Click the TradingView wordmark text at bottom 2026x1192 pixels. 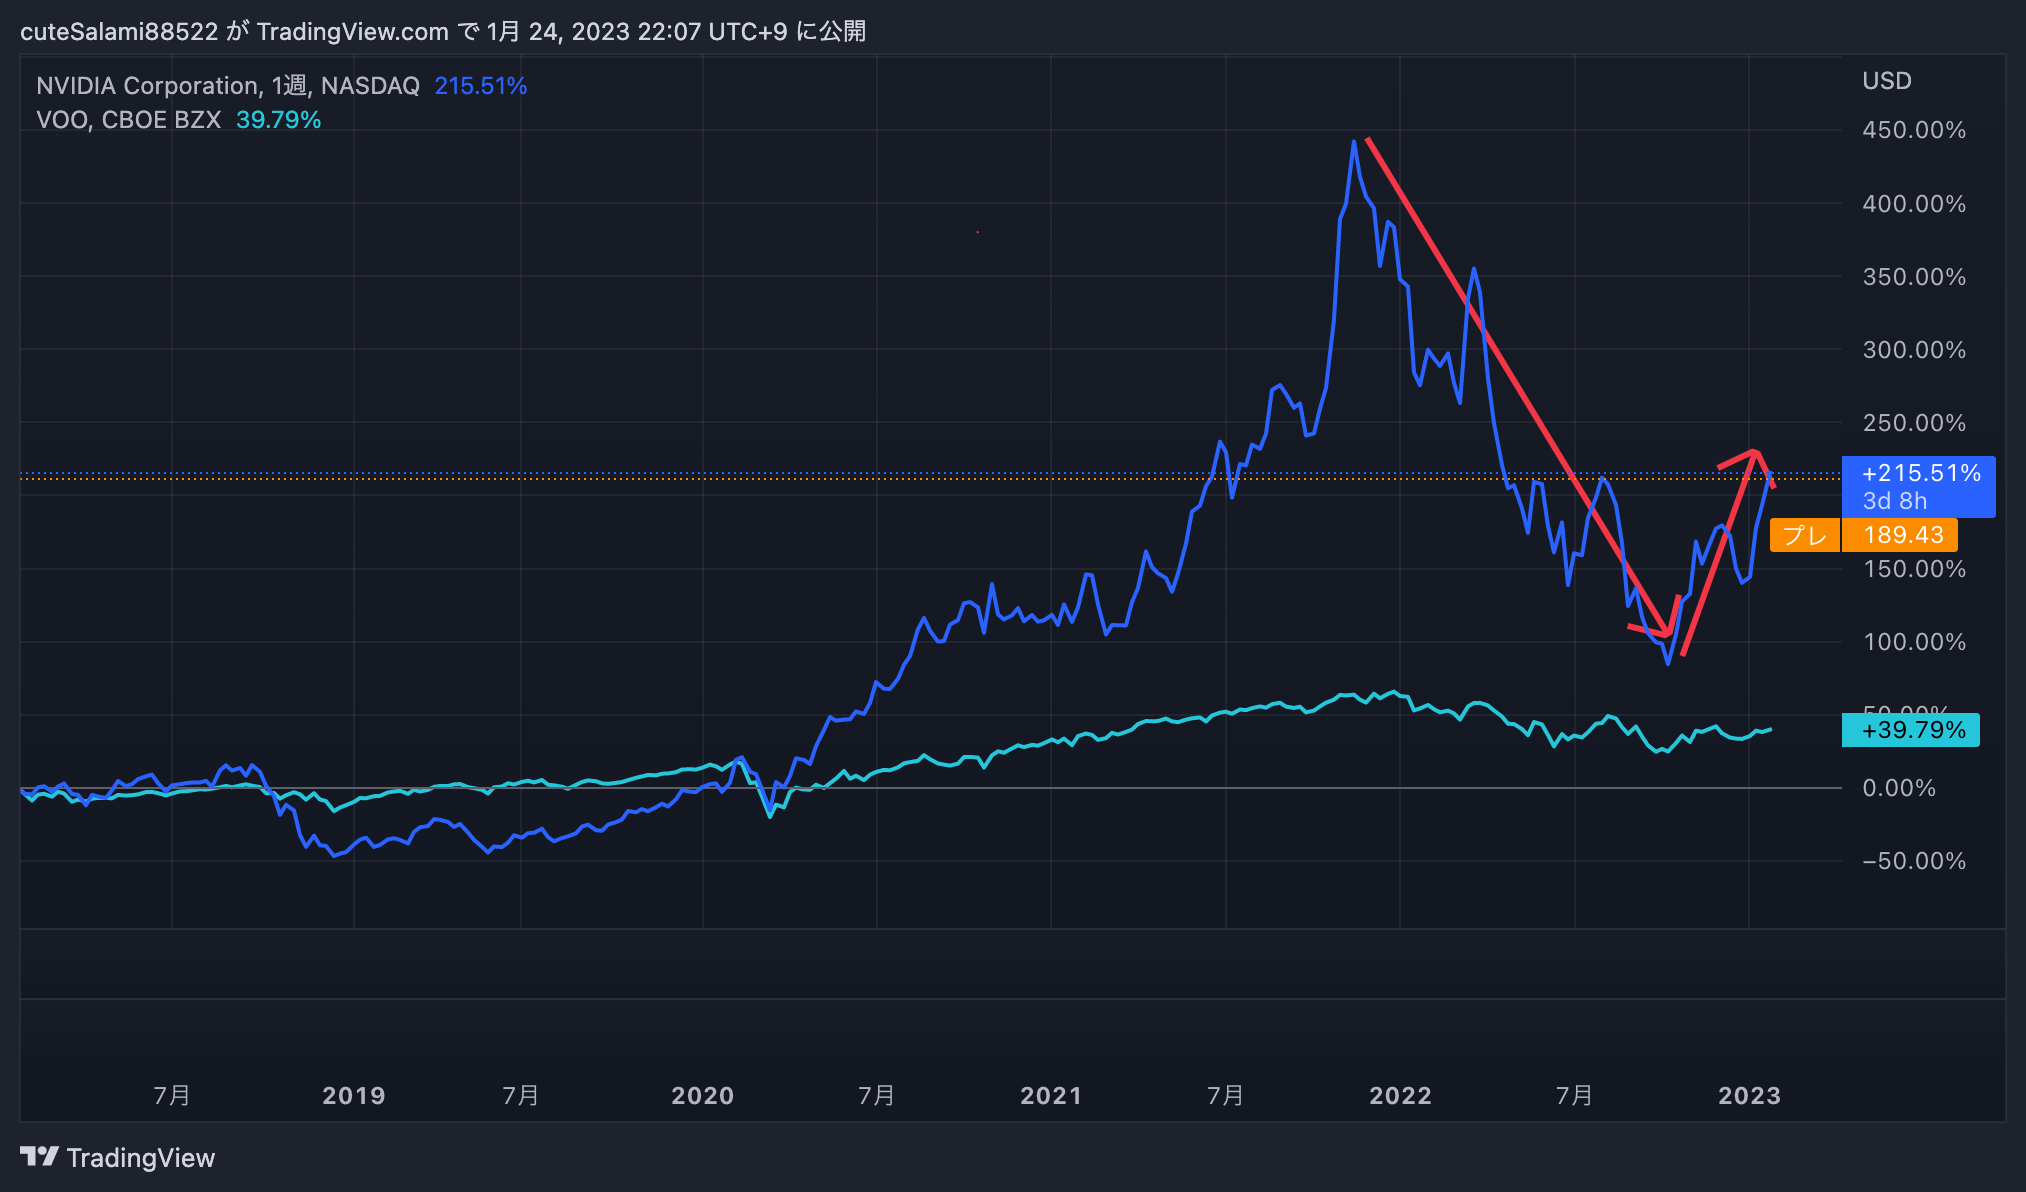point(140,1158)
